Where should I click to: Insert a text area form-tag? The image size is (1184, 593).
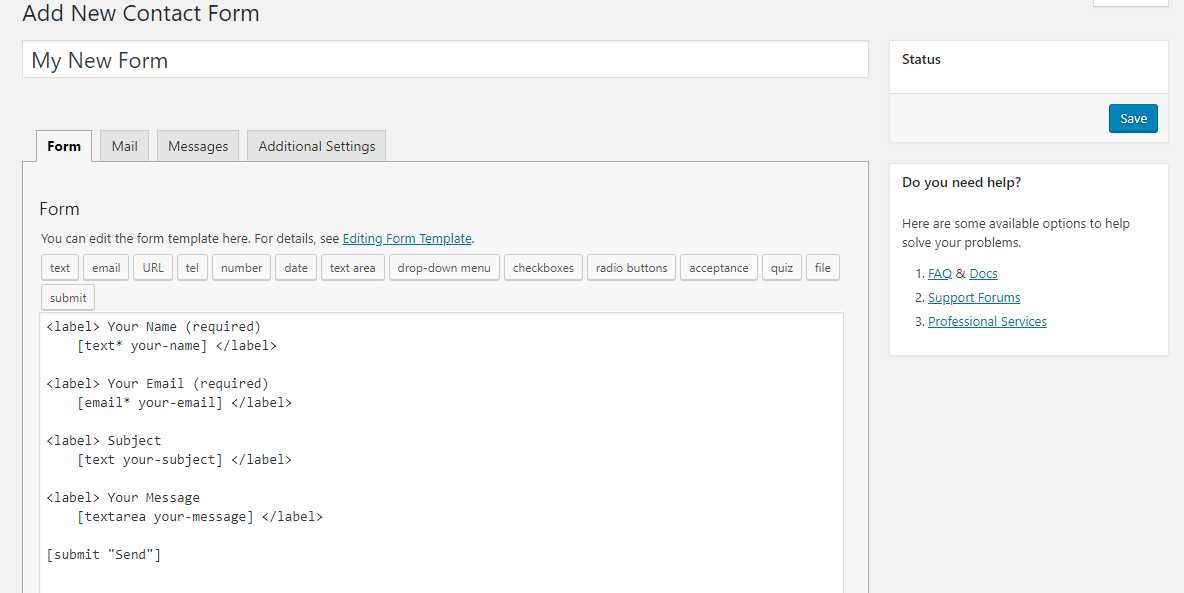pyautogui.click(x=352, y=267)
